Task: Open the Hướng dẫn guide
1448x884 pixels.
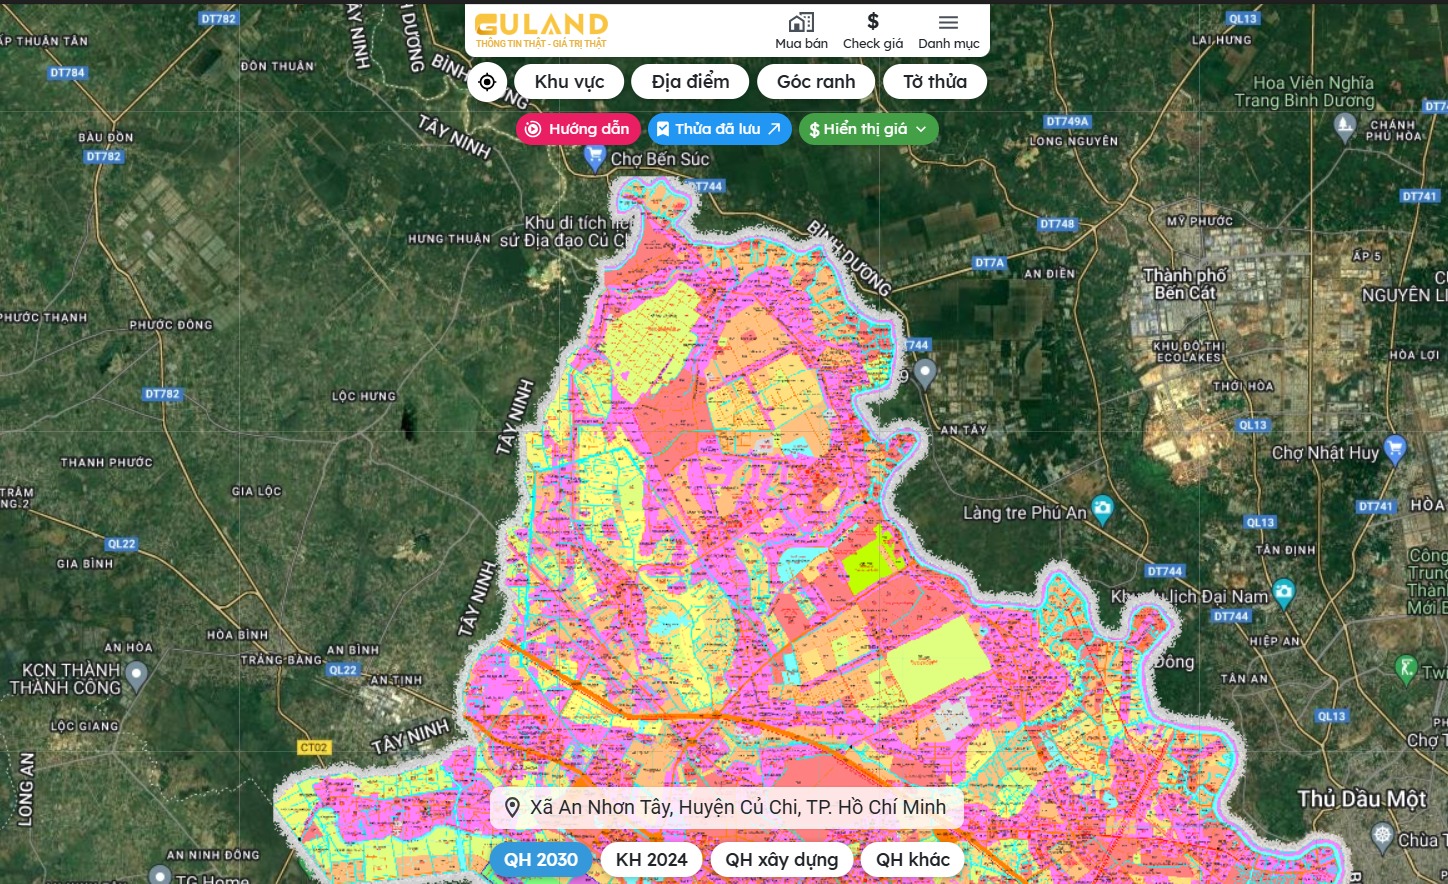Action: pyautogui.click(x=578, y=129)
